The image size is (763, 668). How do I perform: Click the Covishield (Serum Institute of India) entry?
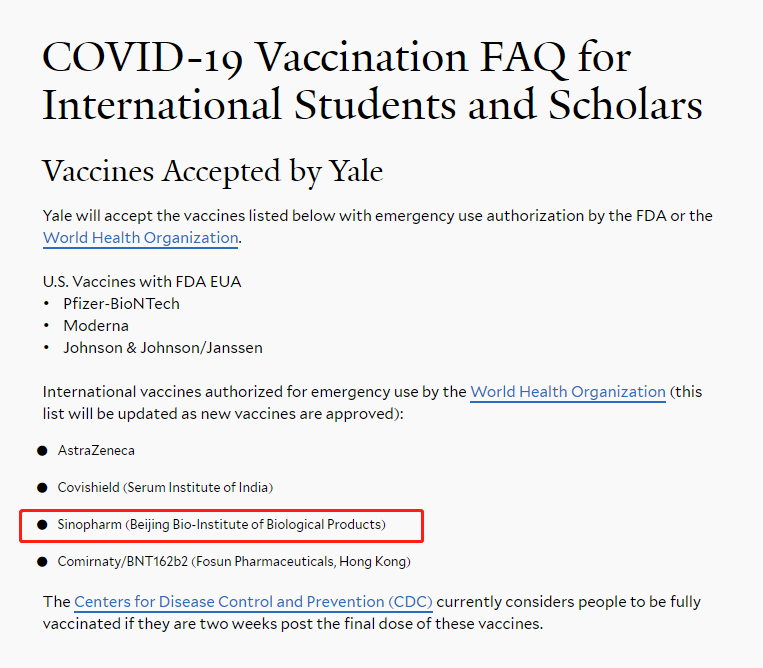tap(165, 487)
